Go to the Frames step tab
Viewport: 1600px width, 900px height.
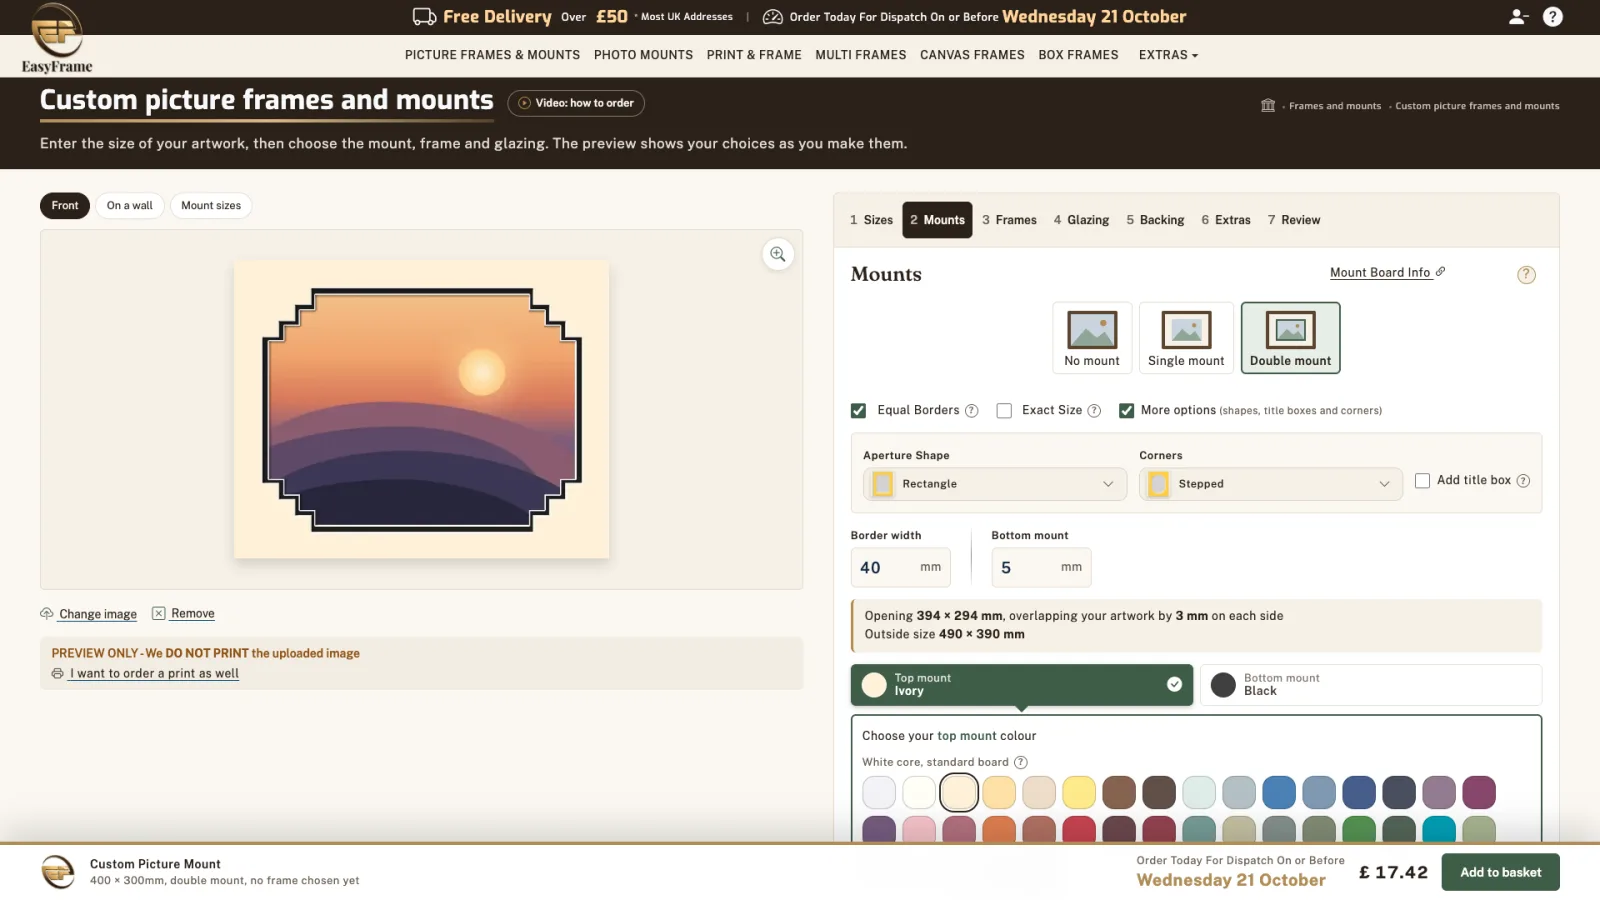(x=1009, y=220)
